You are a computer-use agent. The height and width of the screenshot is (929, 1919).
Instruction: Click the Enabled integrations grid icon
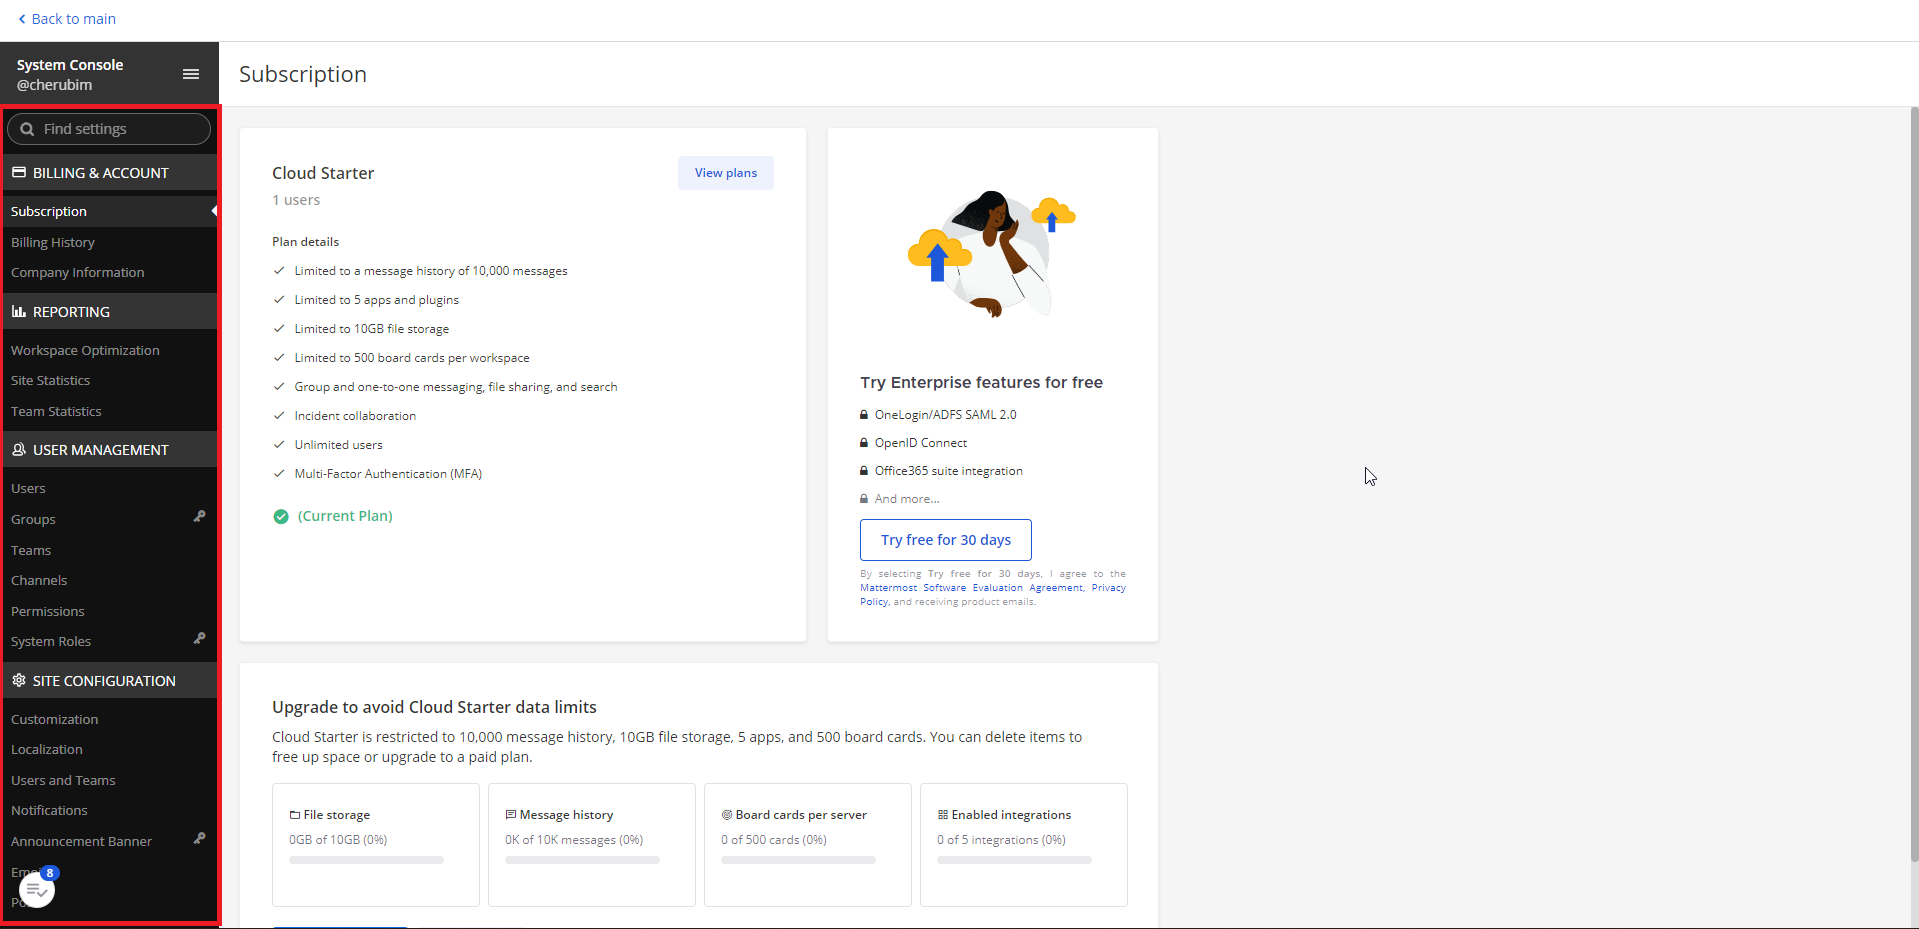943,815
